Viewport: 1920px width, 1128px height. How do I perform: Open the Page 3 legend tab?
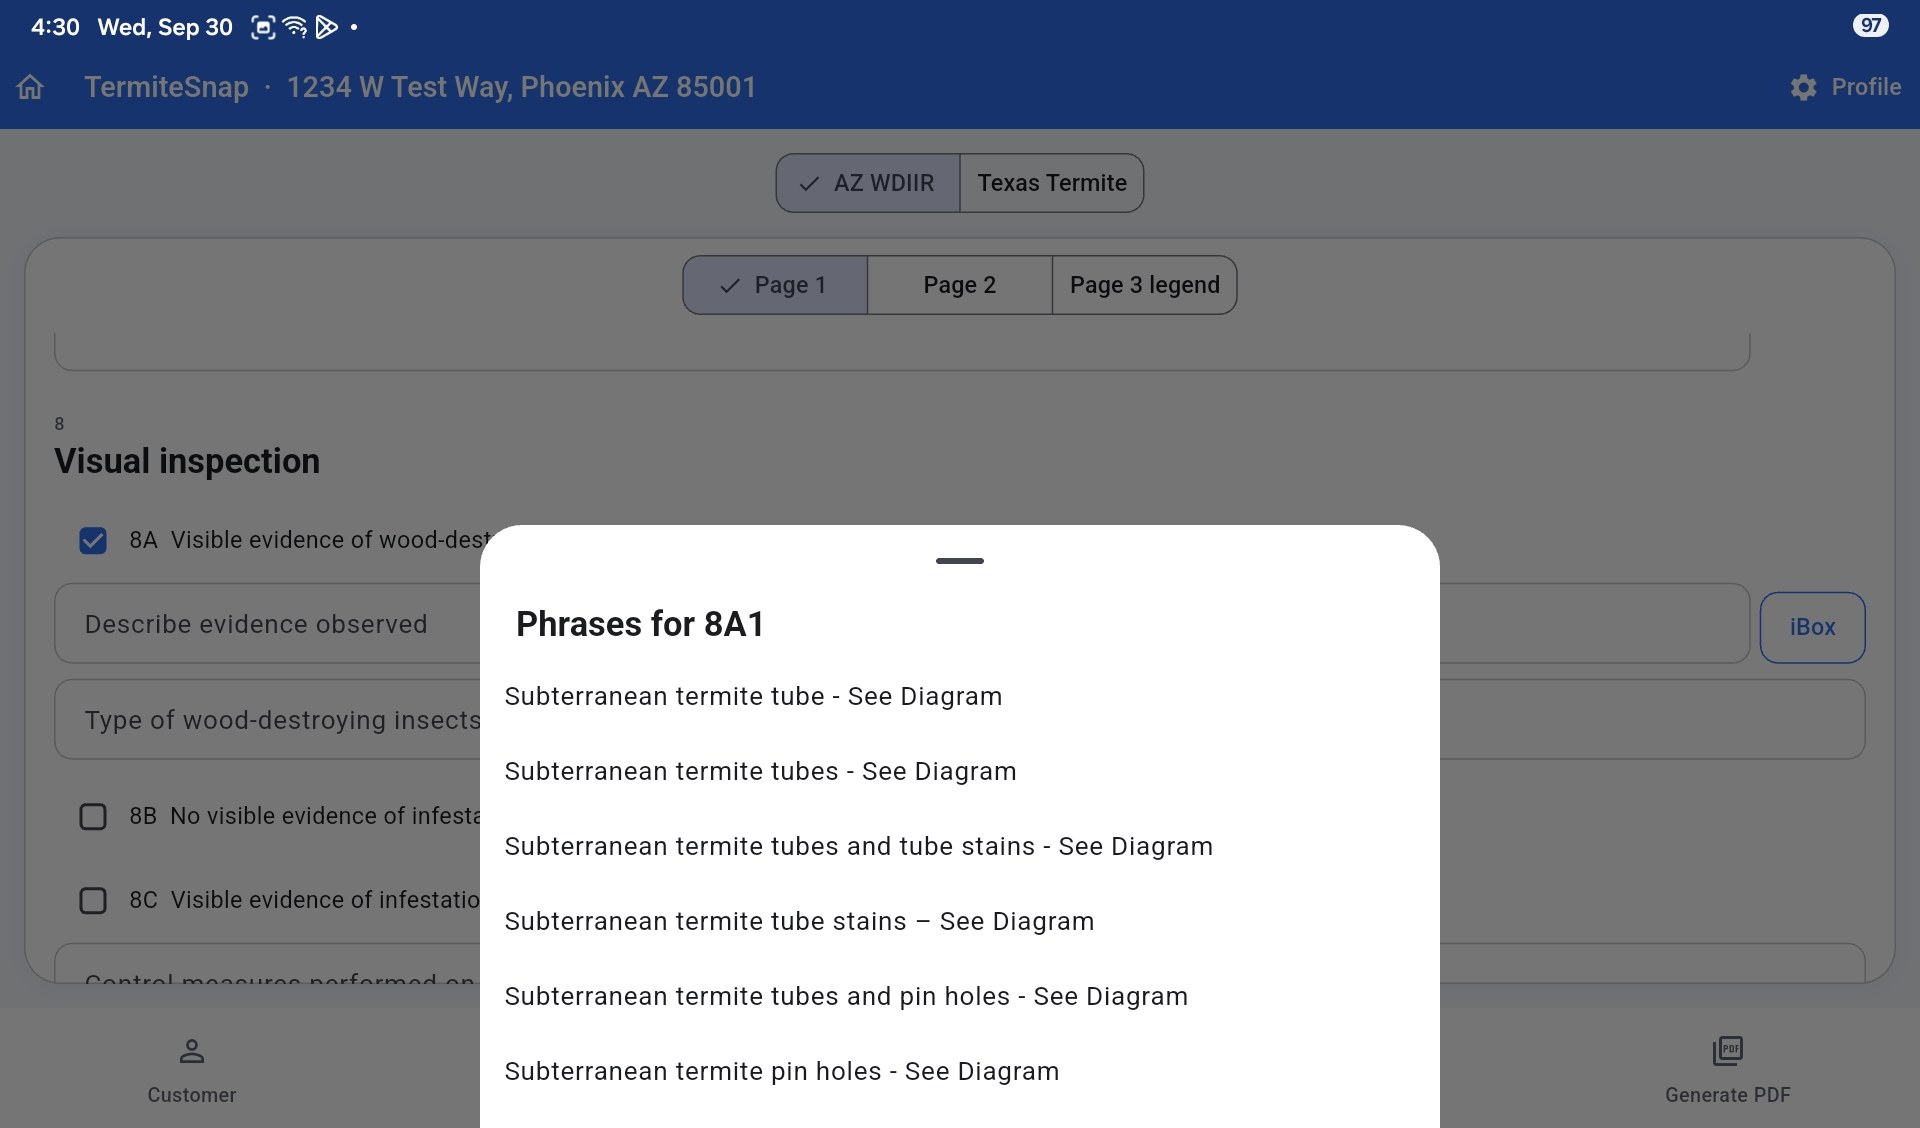point(1145,285)
